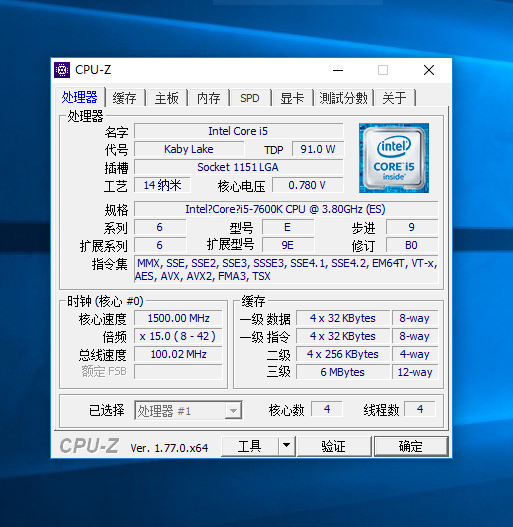Viewport: 513px width, 527px height.
Task: Select the 内存 tab
Action: click(x=209, y=98)
